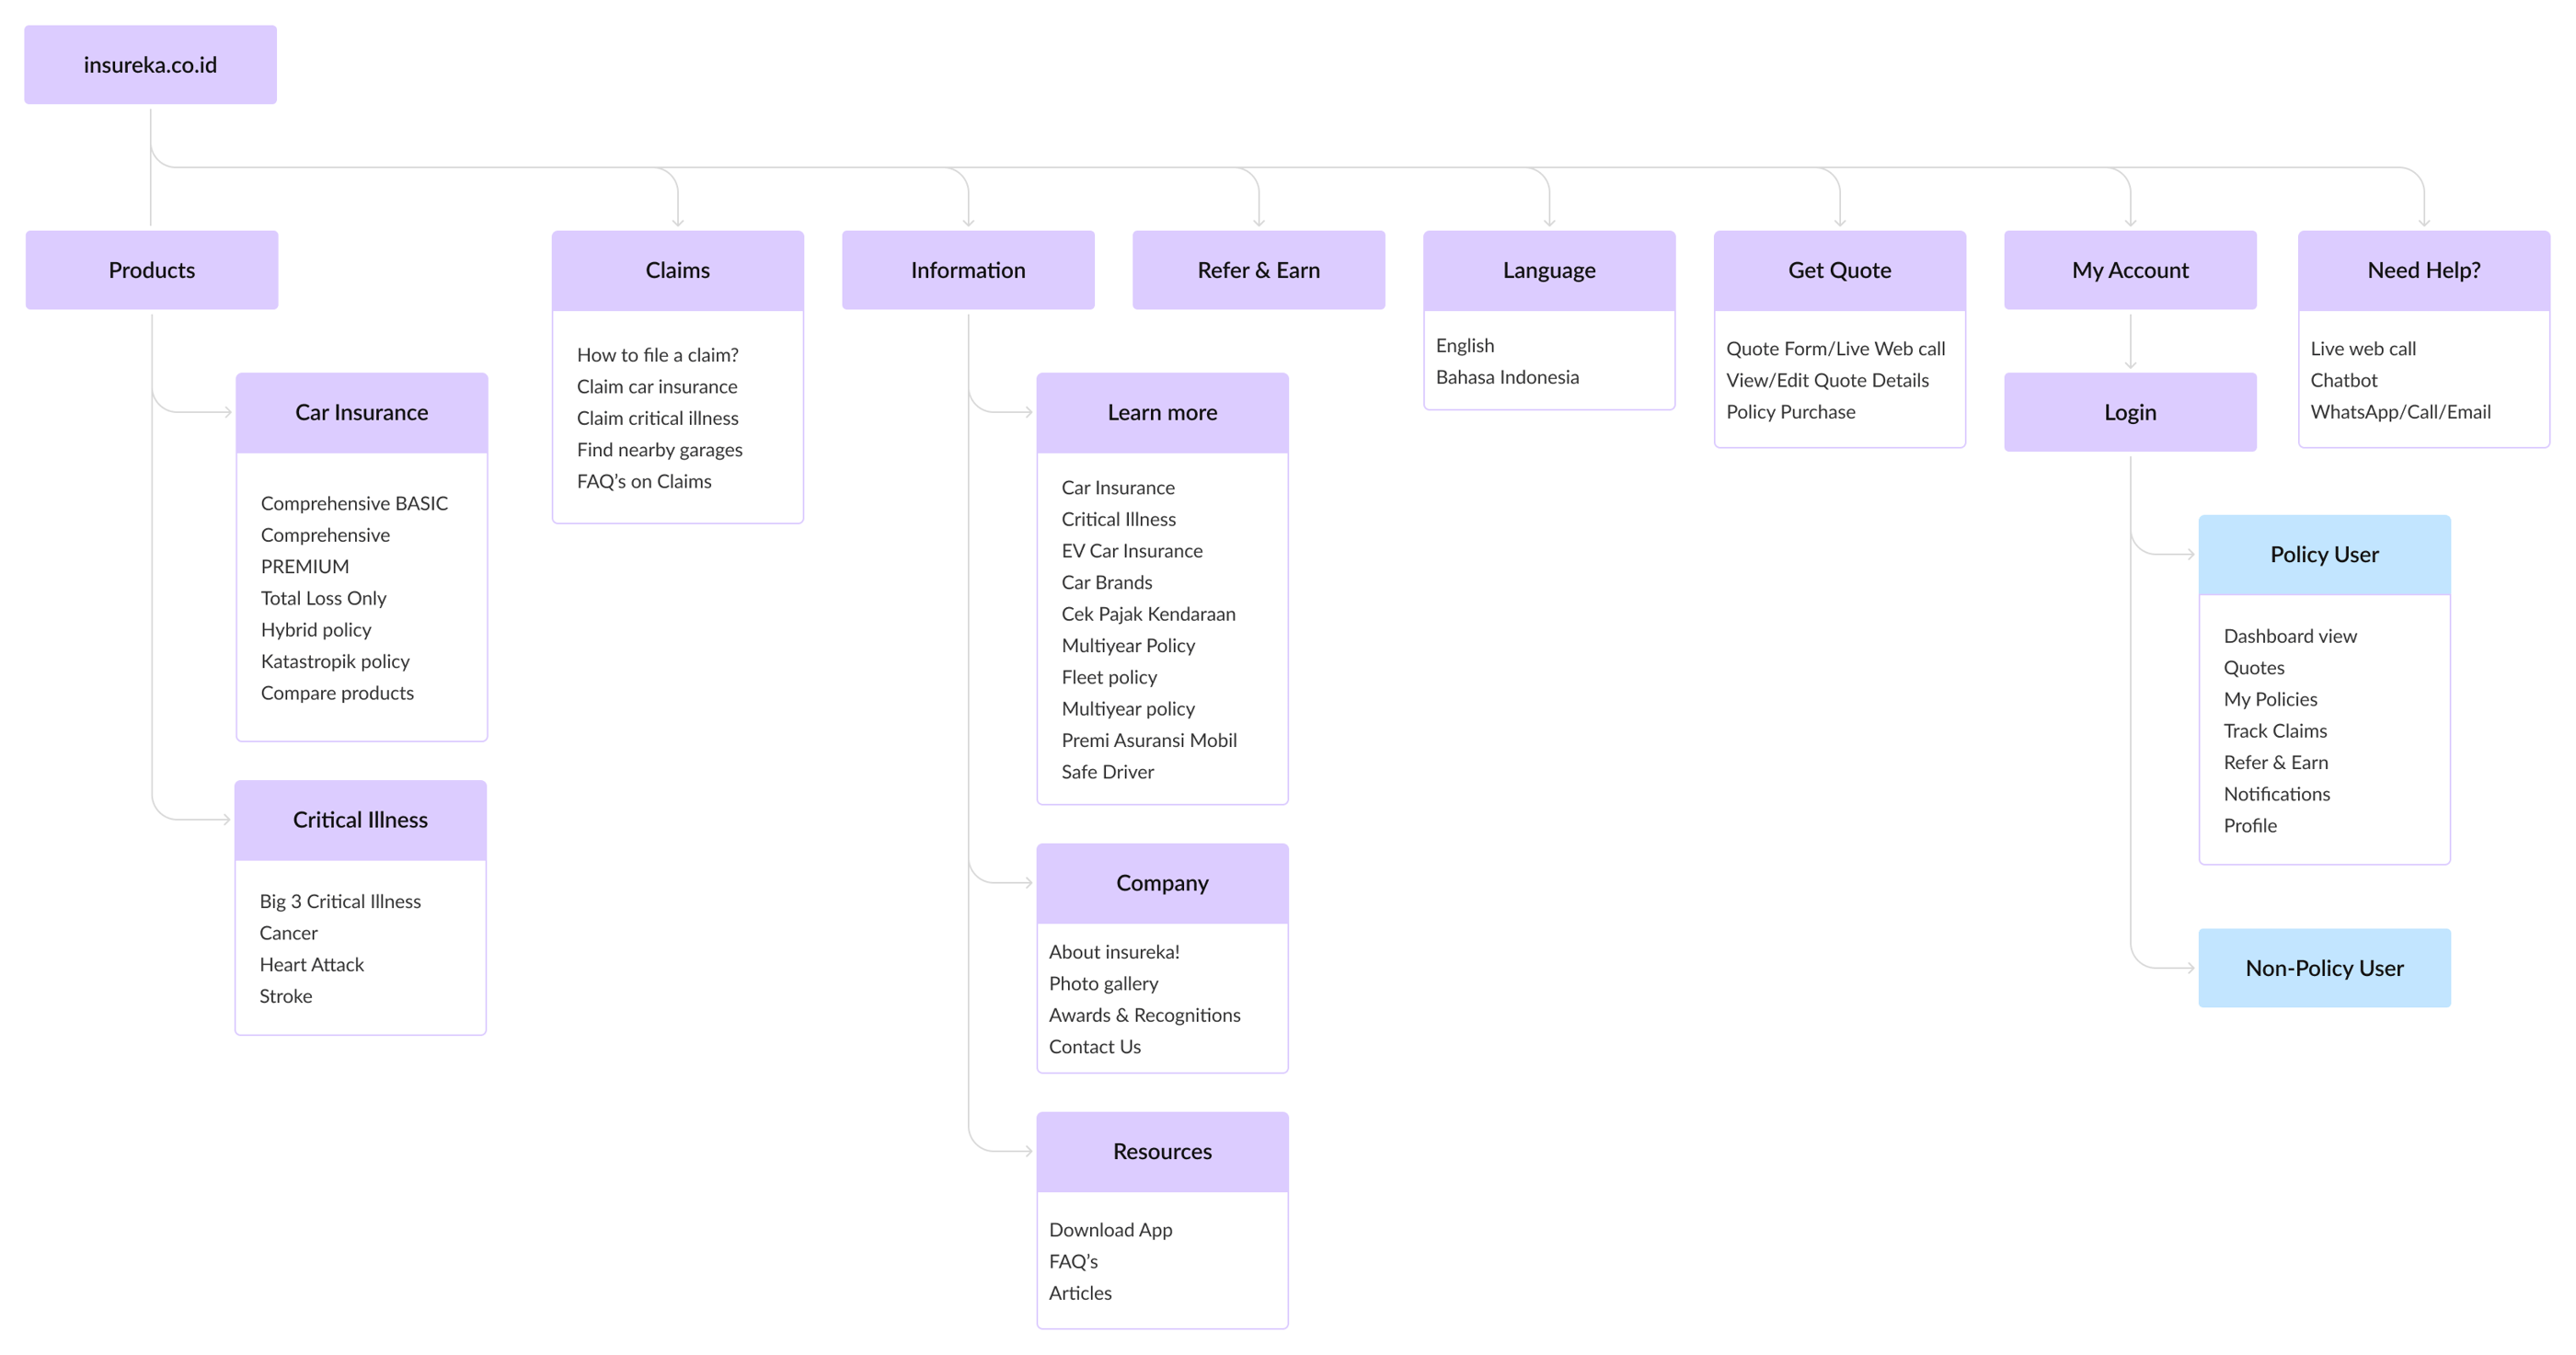This screenshot has width=2576, height=1355.
Task: Click the Resources node header
Action: [x=1162, y=1151]
